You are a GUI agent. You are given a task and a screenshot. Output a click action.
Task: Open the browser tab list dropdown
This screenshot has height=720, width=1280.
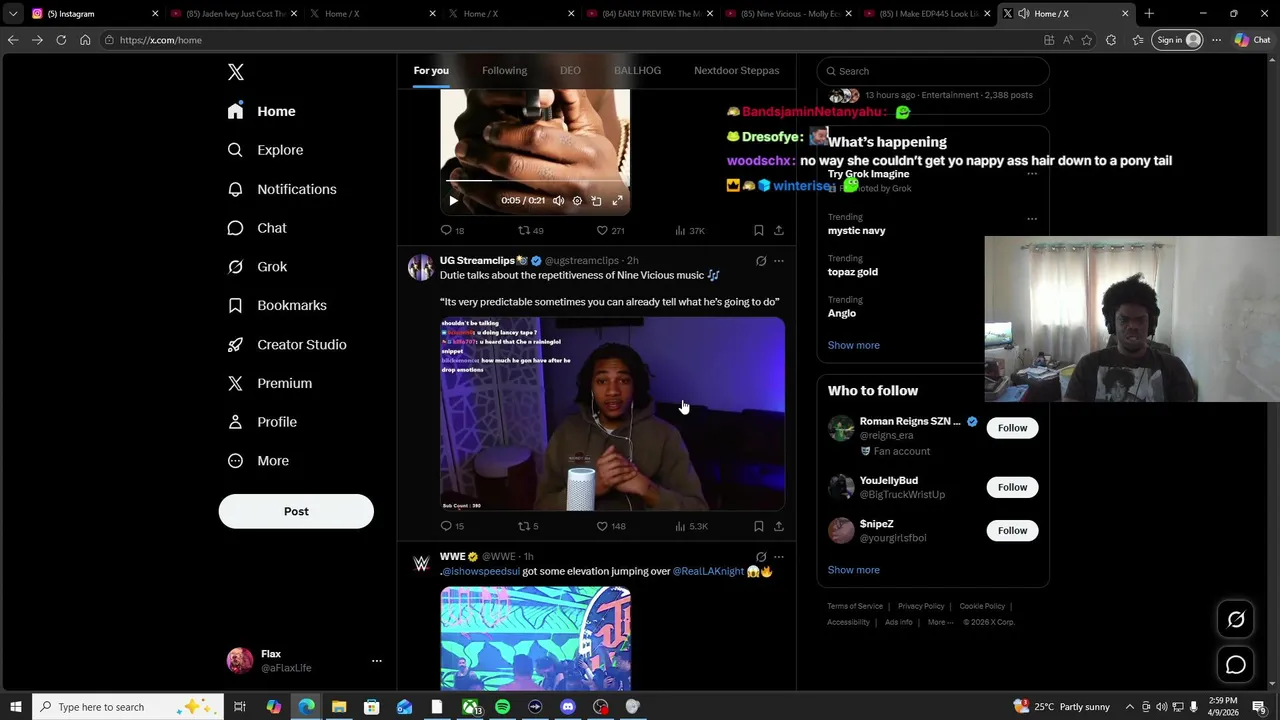13,14
